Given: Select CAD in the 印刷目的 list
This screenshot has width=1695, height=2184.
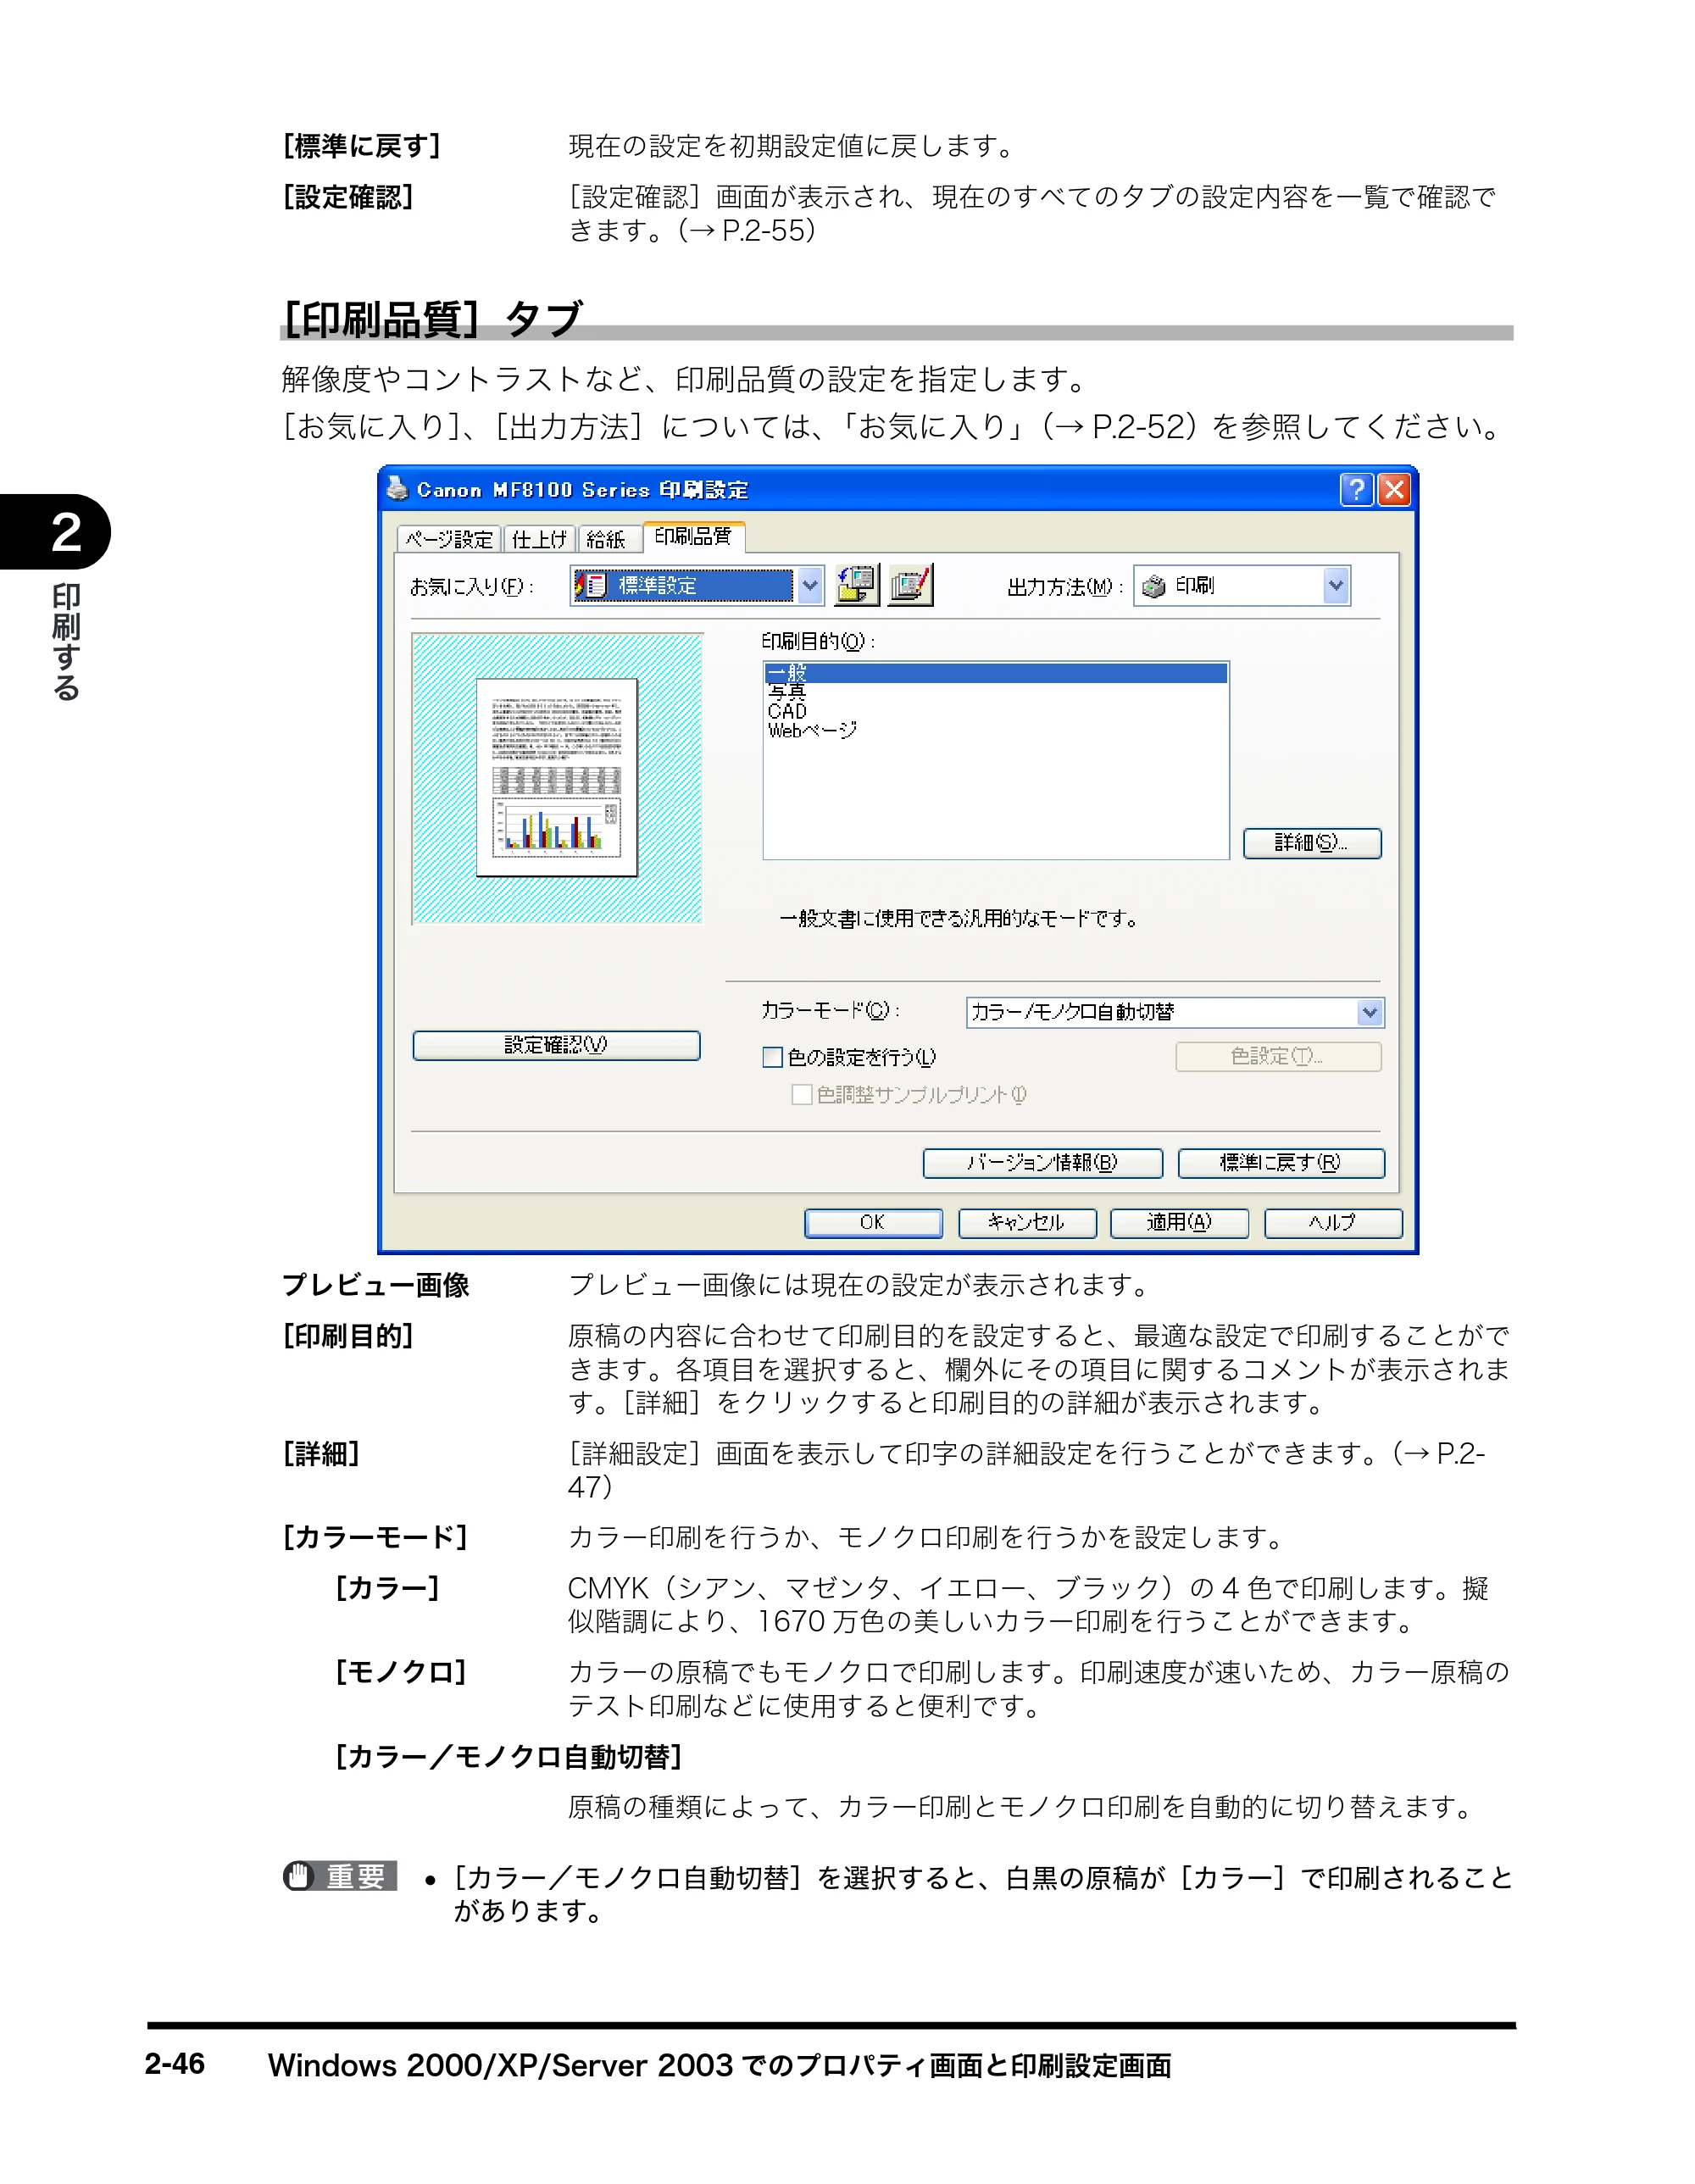Looking at the screenshot, I should point(996,711).
